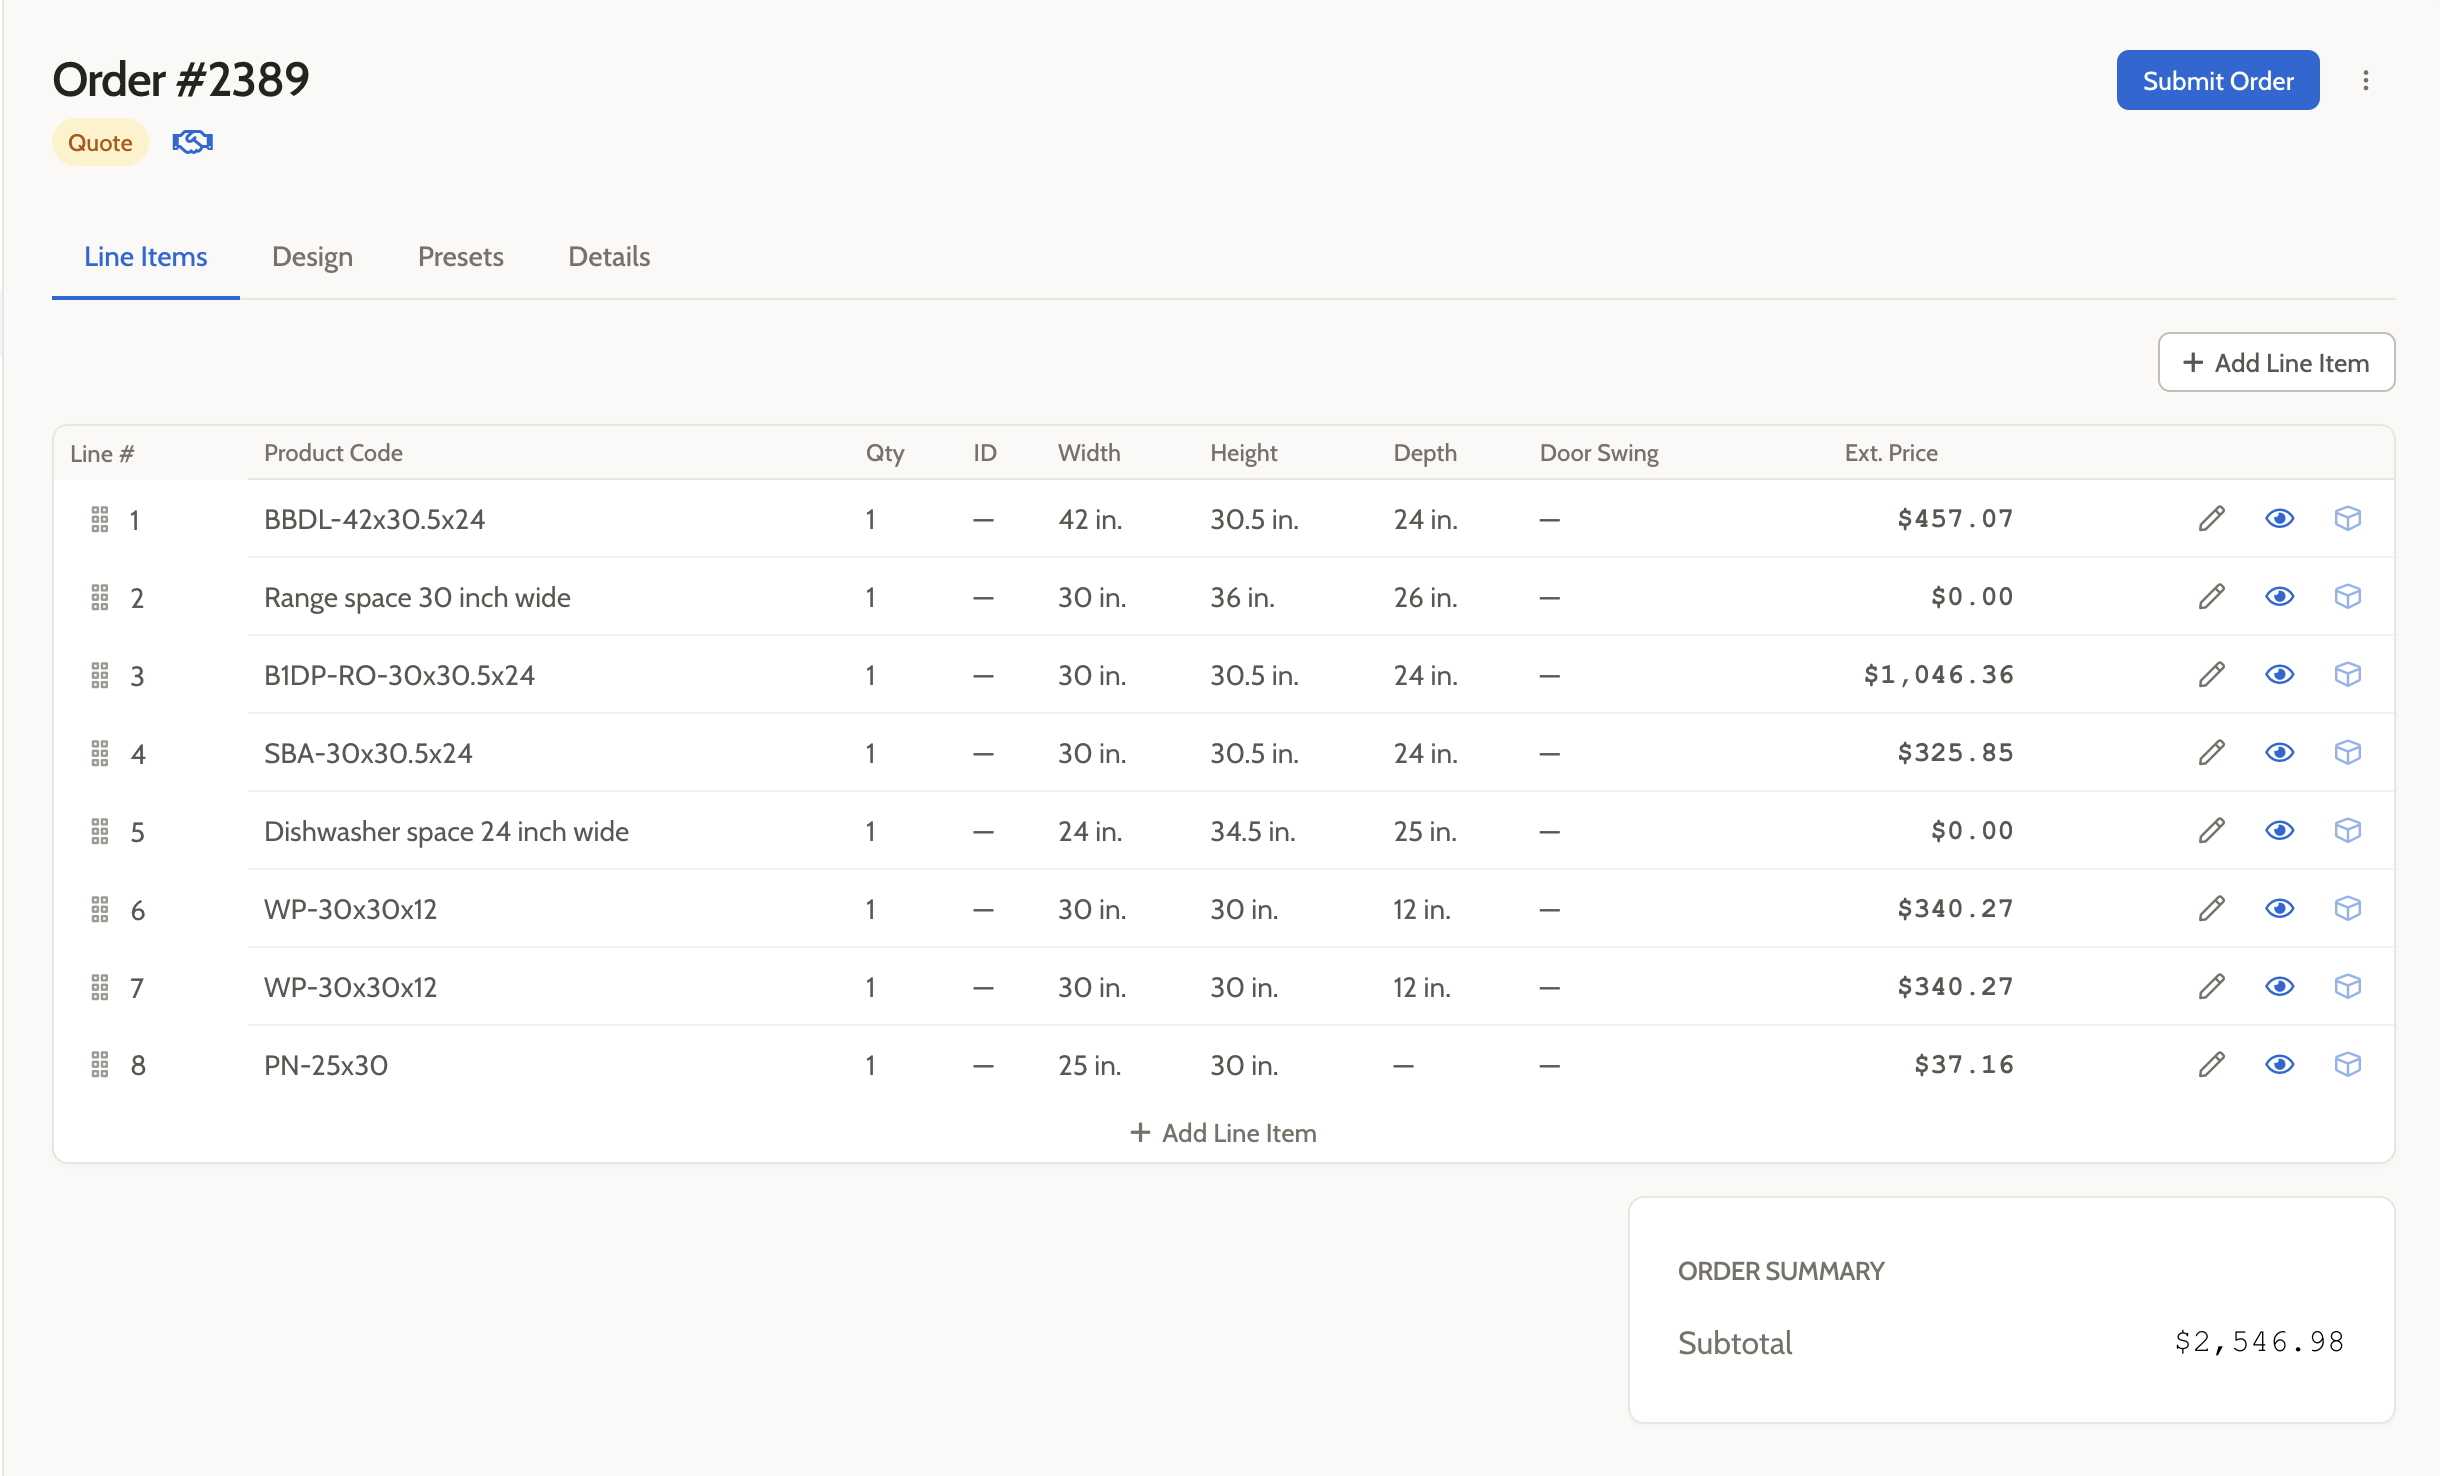Grab the drag handle on line 4
Image resolution: width=2440 pixels, height=1476 pixels.
click(100, 753)
